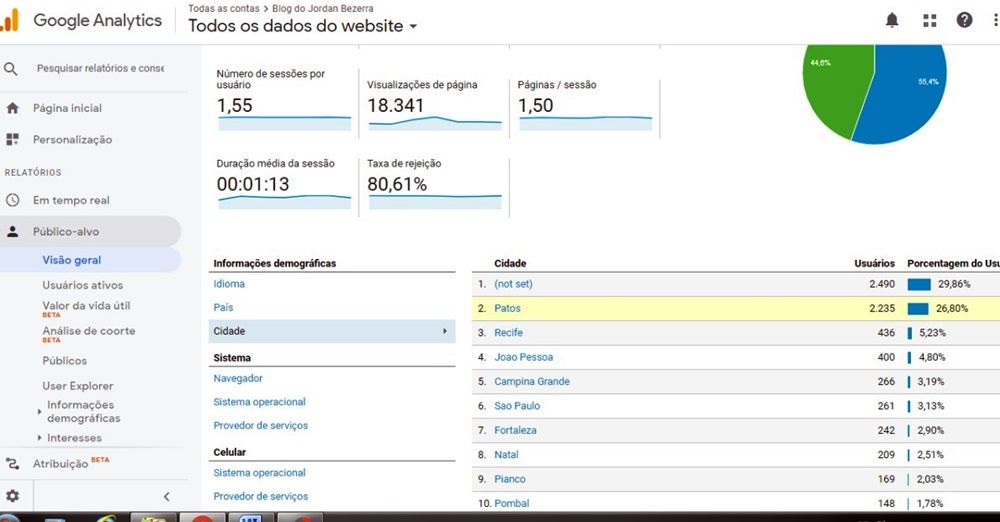The image size is (1000, 522).
Task: Open the notifications bell
Action: coord(892,20)
